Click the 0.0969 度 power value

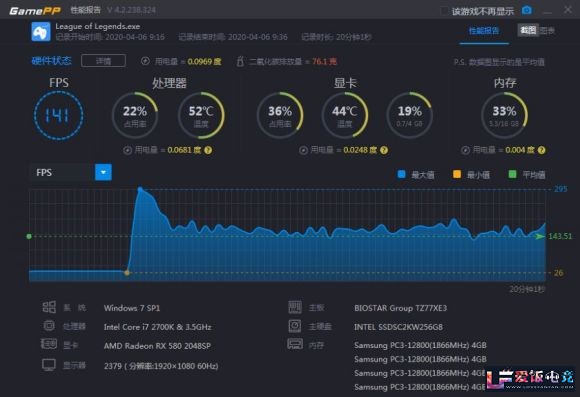click(205, 61)
